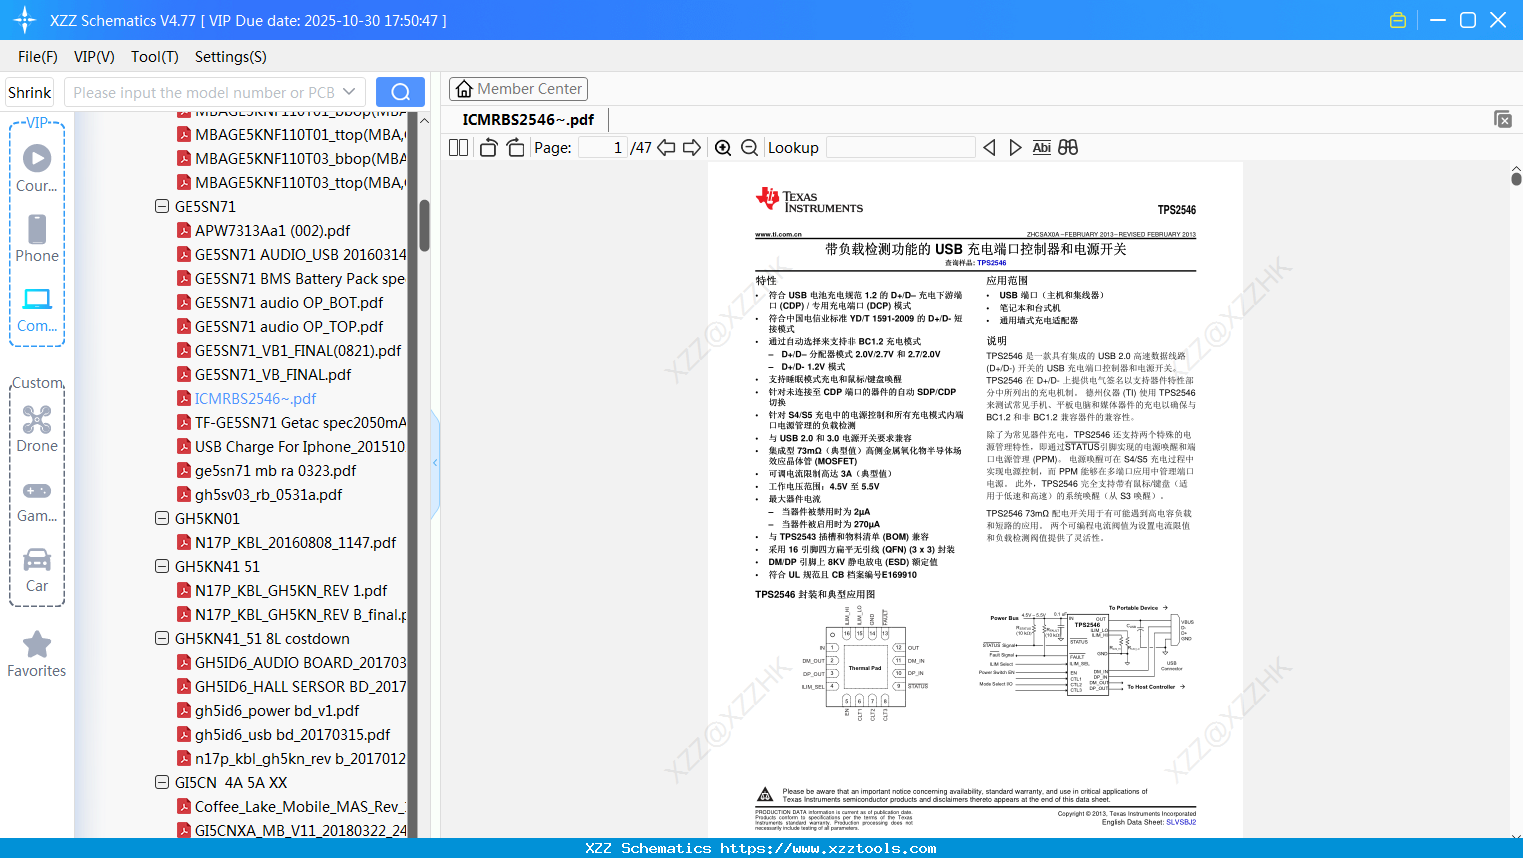
Task: Open the model number dropdown arrow
Action: (349, 92)
